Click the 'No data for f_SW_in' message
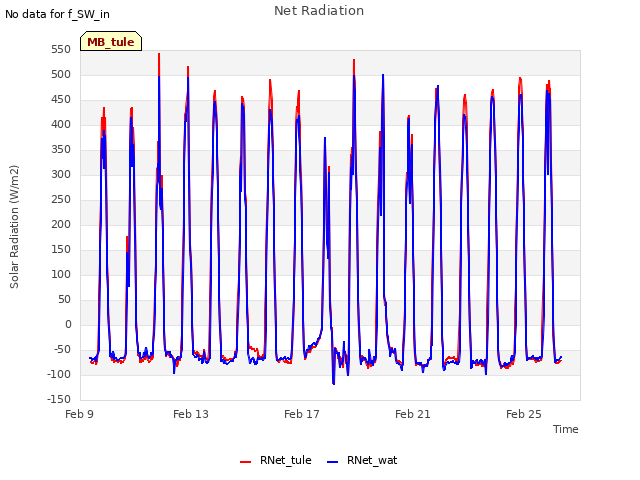640x480 pixels. point(57,14)
